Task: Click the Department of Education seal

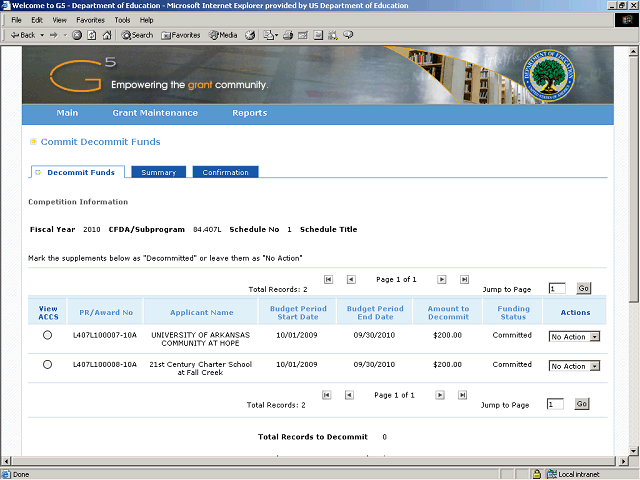Action: (x=549, y=76)
